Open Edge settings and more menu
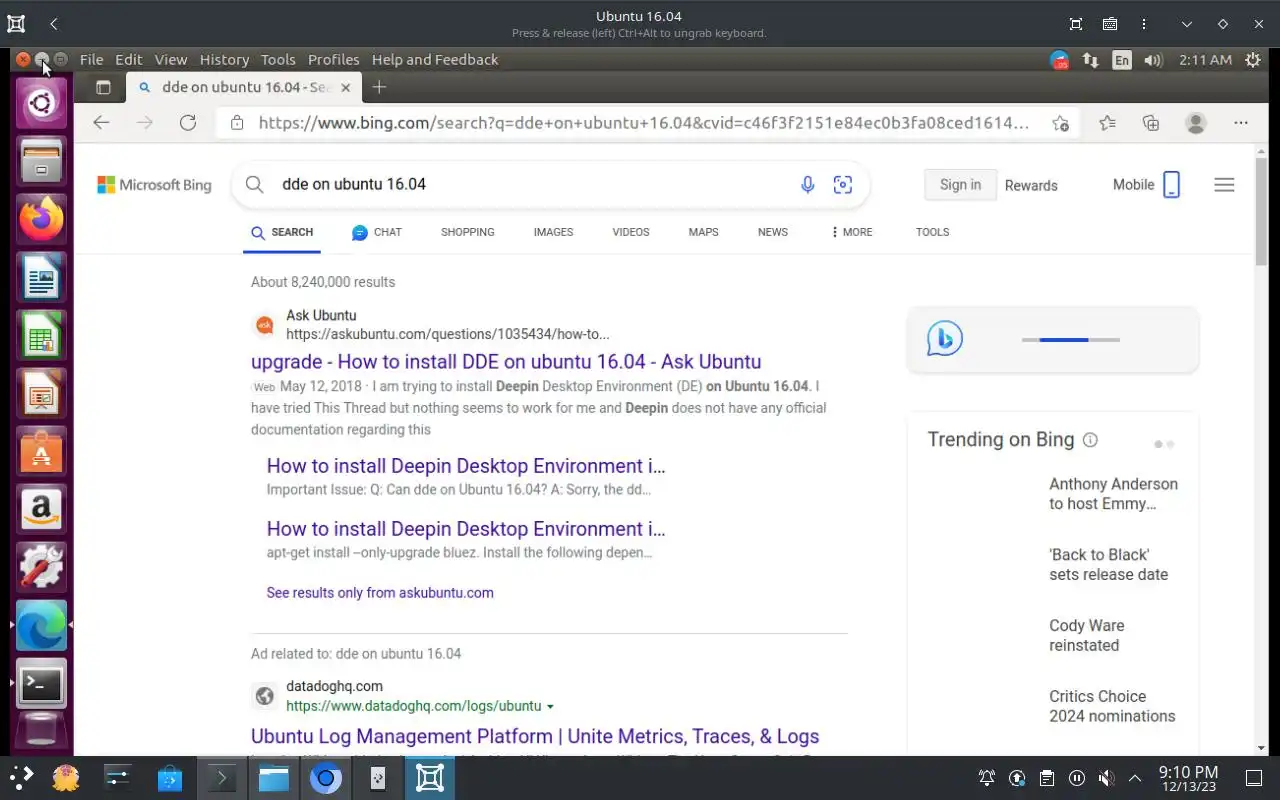 1241,123
